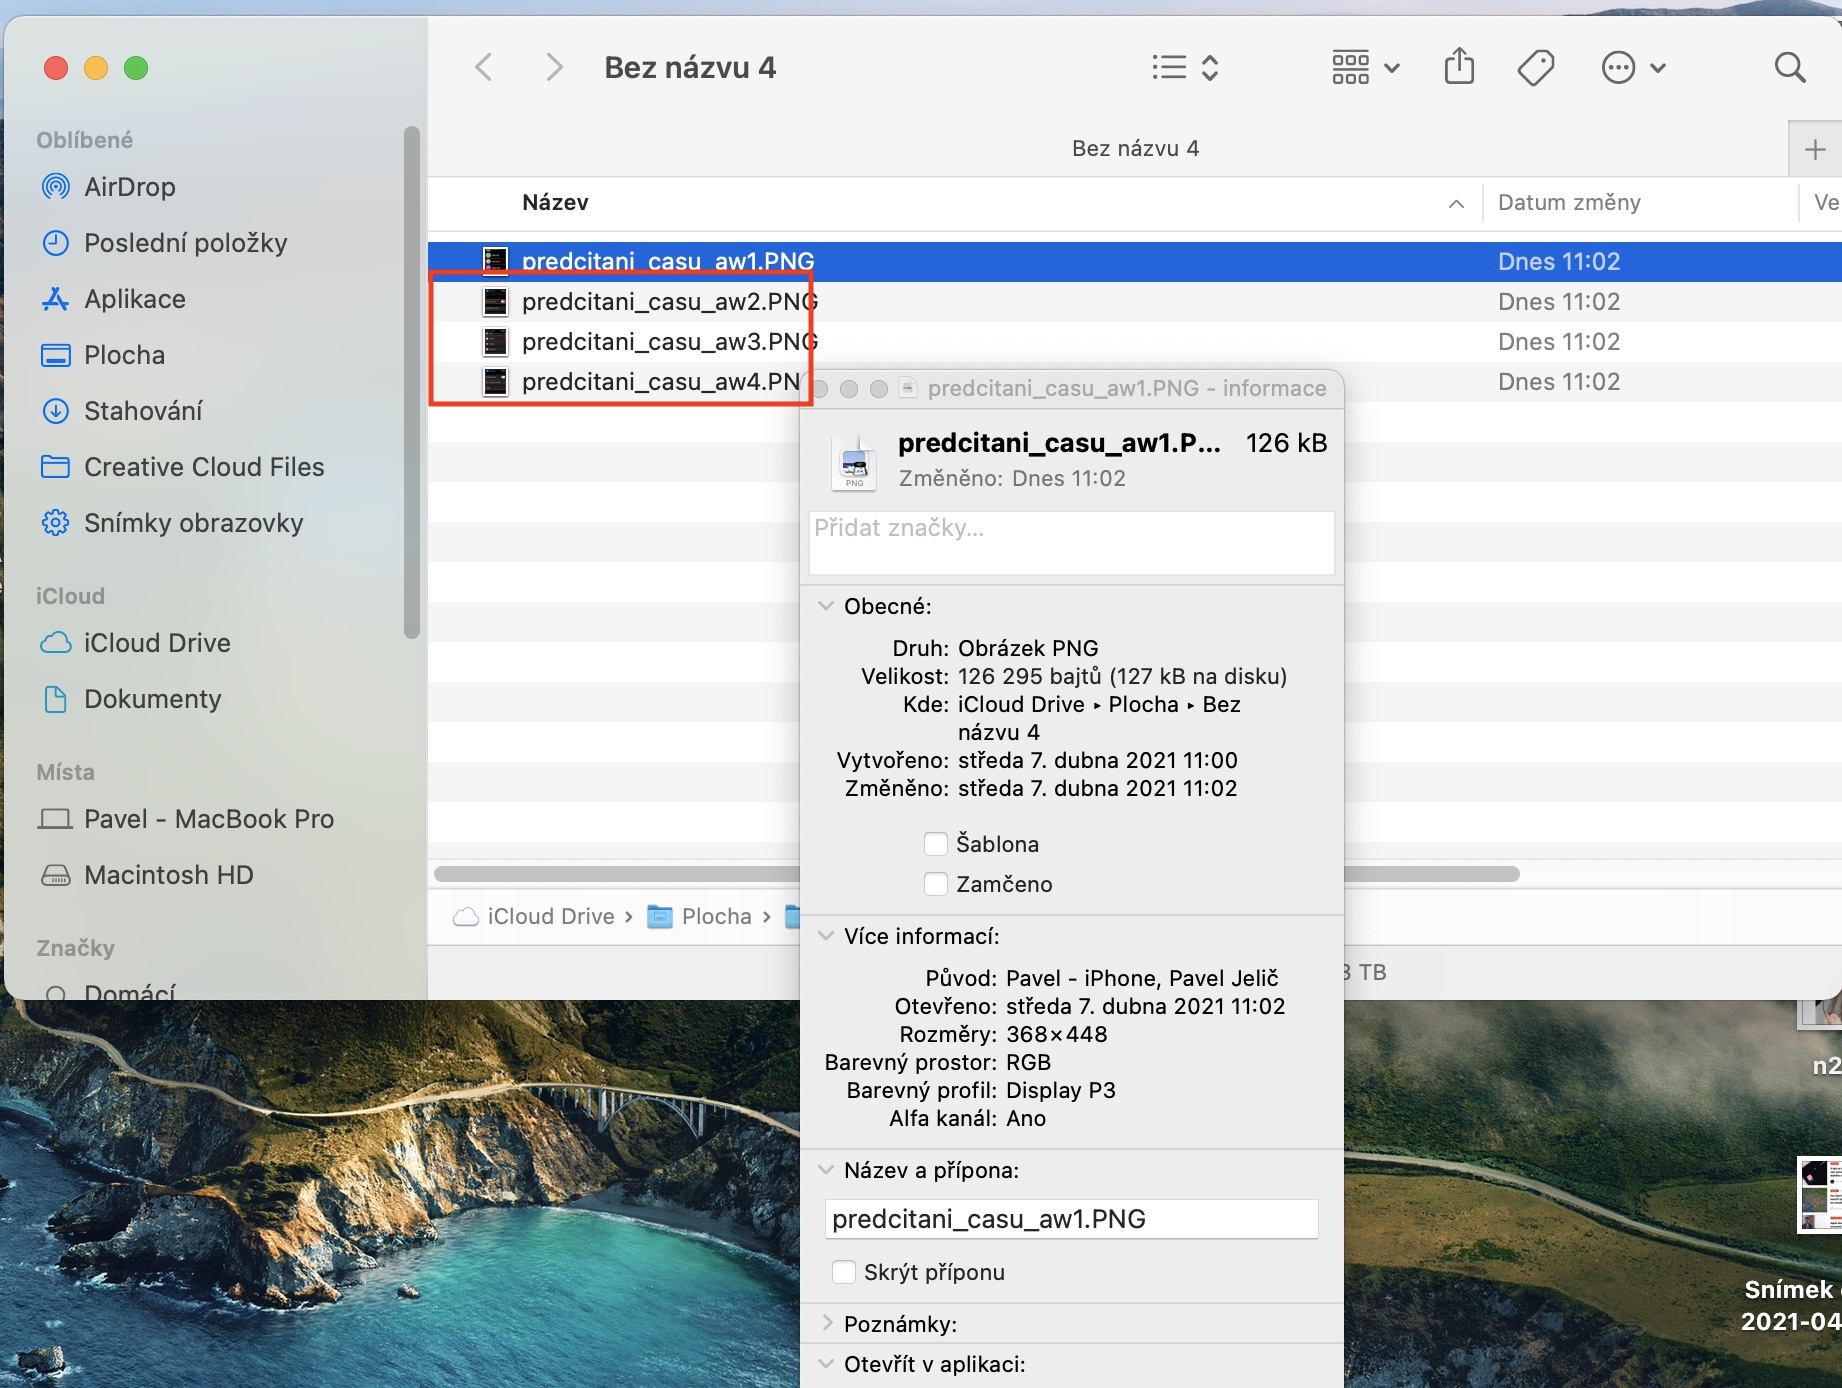Click the Snímek desktop file thumbnail
Image resolution: width=1842 pixels, height=1388 pixels.
[x=1819, y=1194]
